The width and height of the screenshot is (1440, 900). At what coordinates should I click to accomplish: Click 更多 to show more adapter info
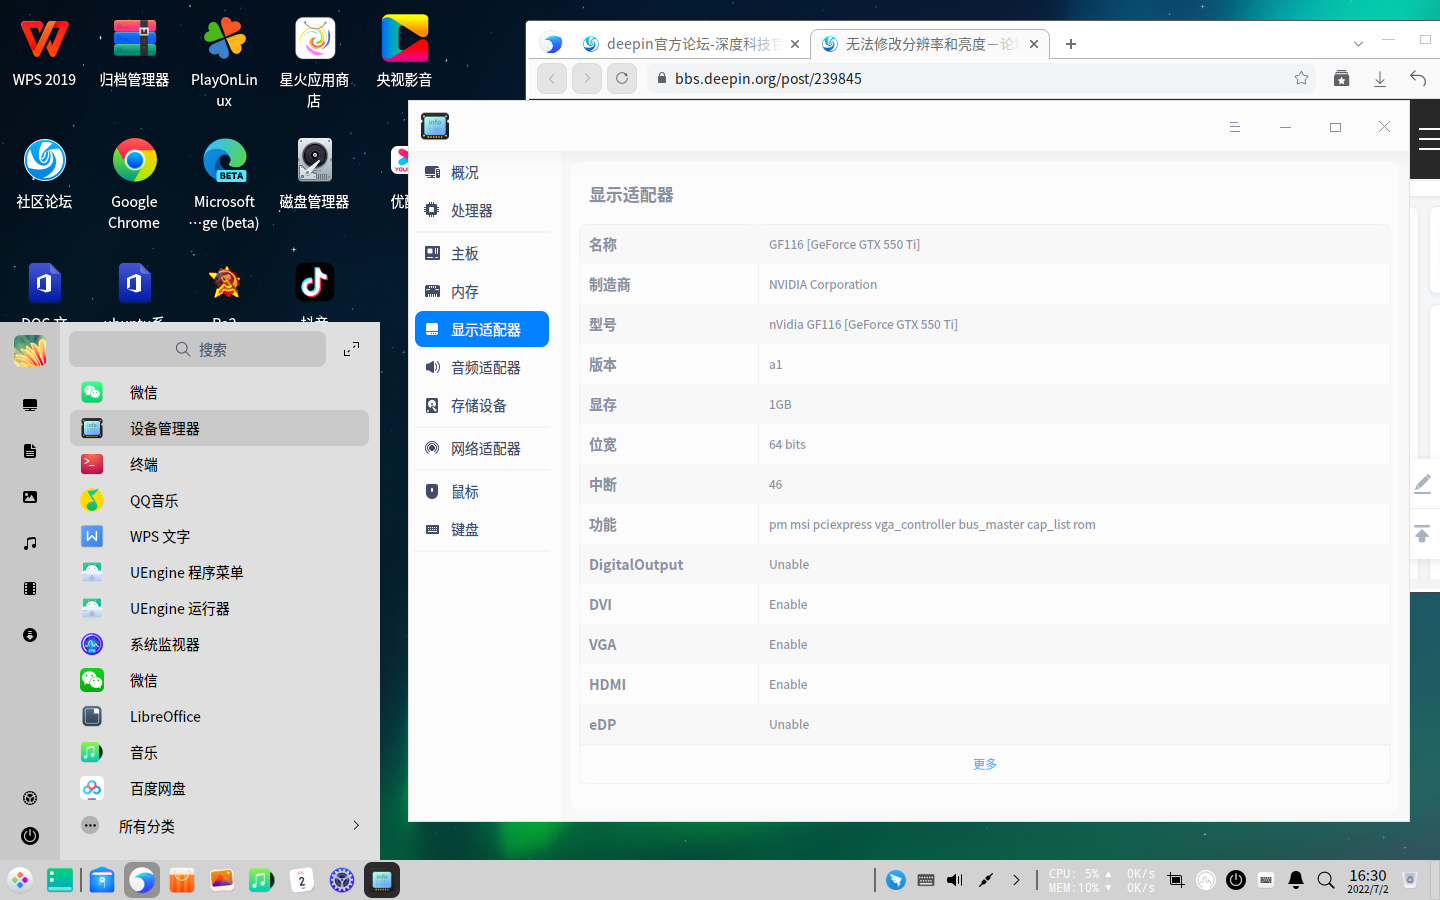click(x=984, y=763)
